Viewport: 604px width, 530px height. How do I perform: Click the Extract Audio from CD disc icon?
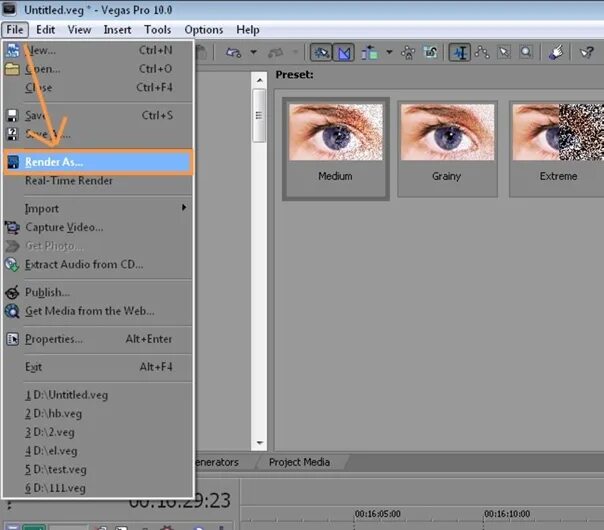pyautogui.click(x=12, y=265)
